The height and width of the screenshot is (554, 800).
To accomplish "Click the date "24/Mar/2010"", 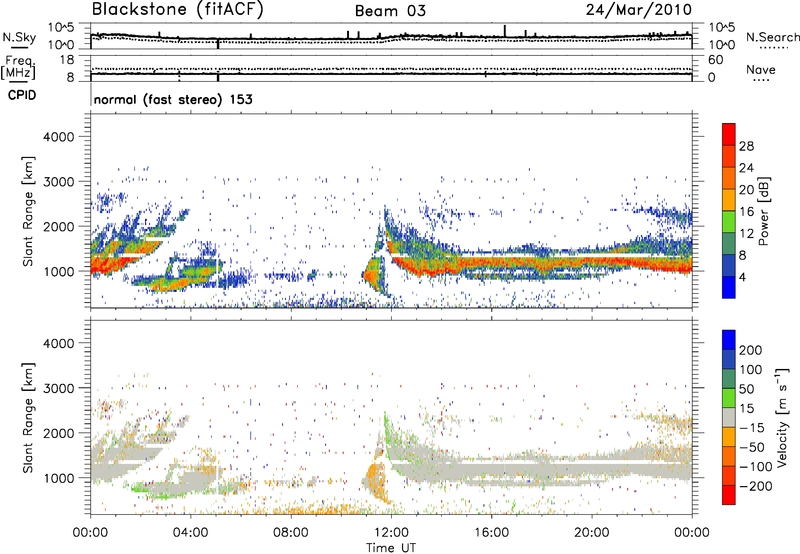I will coord(639,10).
